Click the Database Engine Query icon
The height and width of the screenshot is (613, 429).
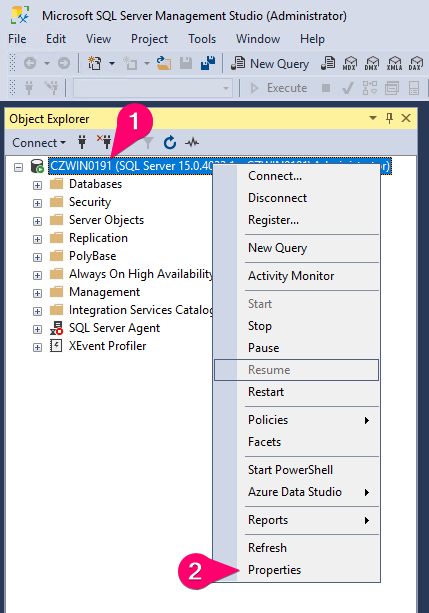click(328, 63)
